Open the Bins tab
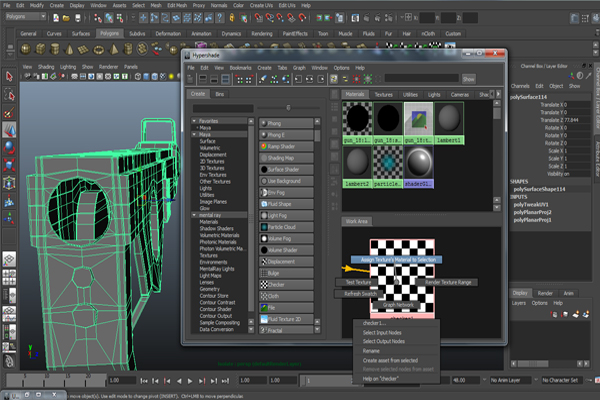 click(220, 94)
